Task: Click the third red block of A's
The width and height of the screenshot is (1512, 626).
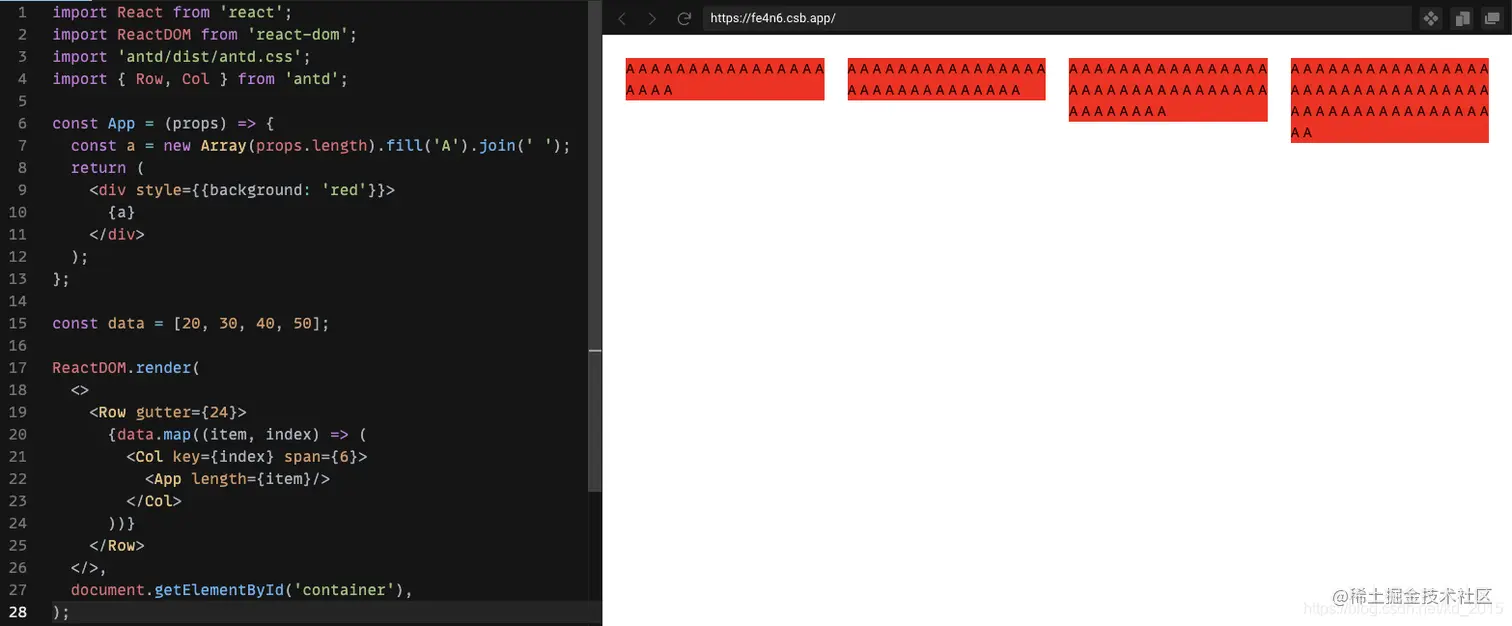Action: point(1168,90)
